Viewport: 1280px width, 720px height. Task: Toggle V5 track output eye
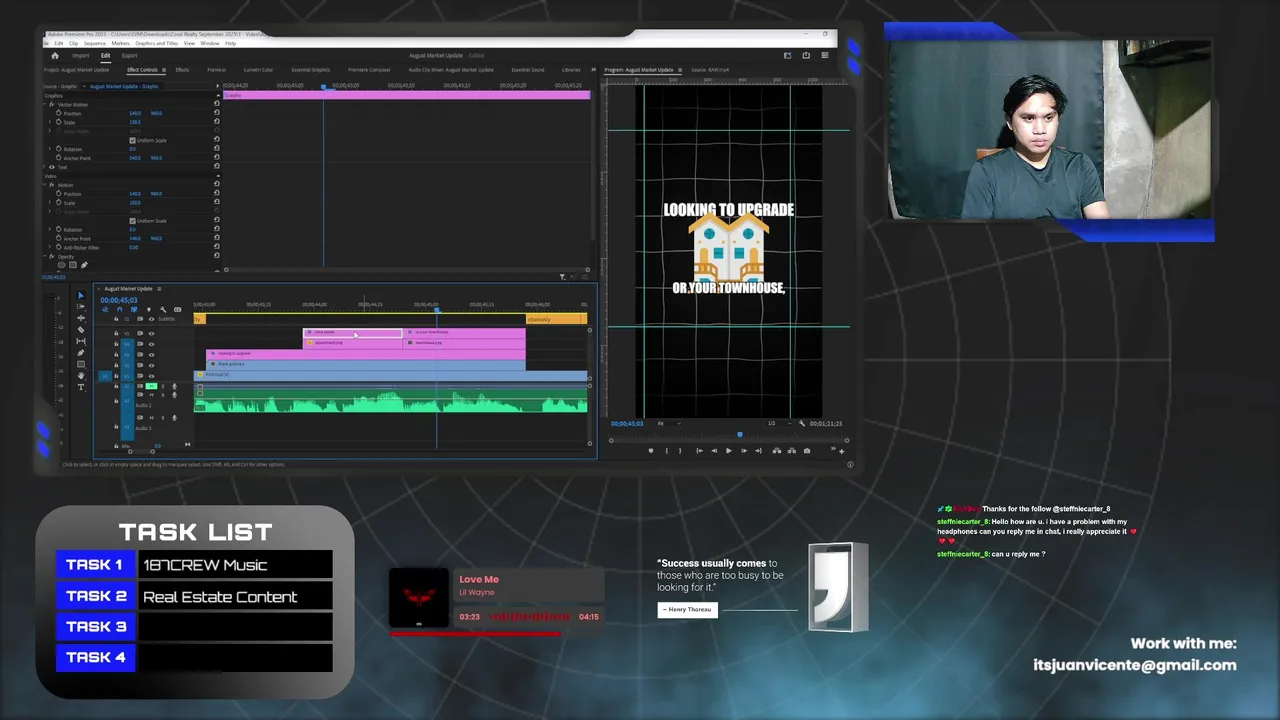point(151,333)
